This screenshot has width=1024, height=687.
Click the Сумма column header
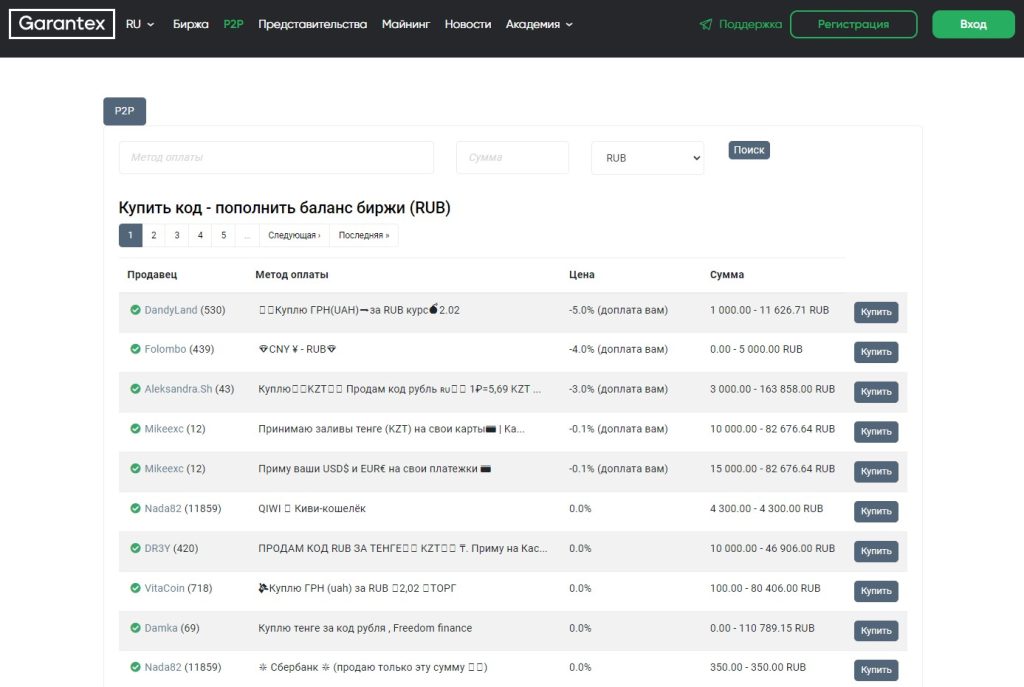(x=727, y=275)
